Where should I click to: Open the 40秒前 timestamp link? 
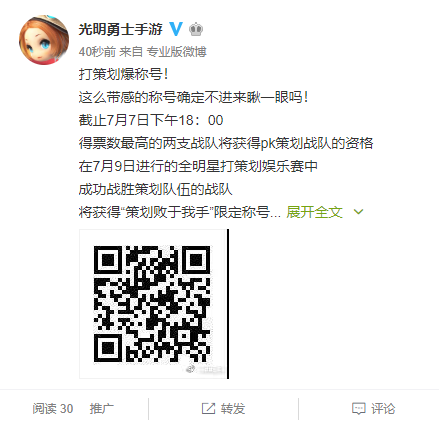coord(97,52)
